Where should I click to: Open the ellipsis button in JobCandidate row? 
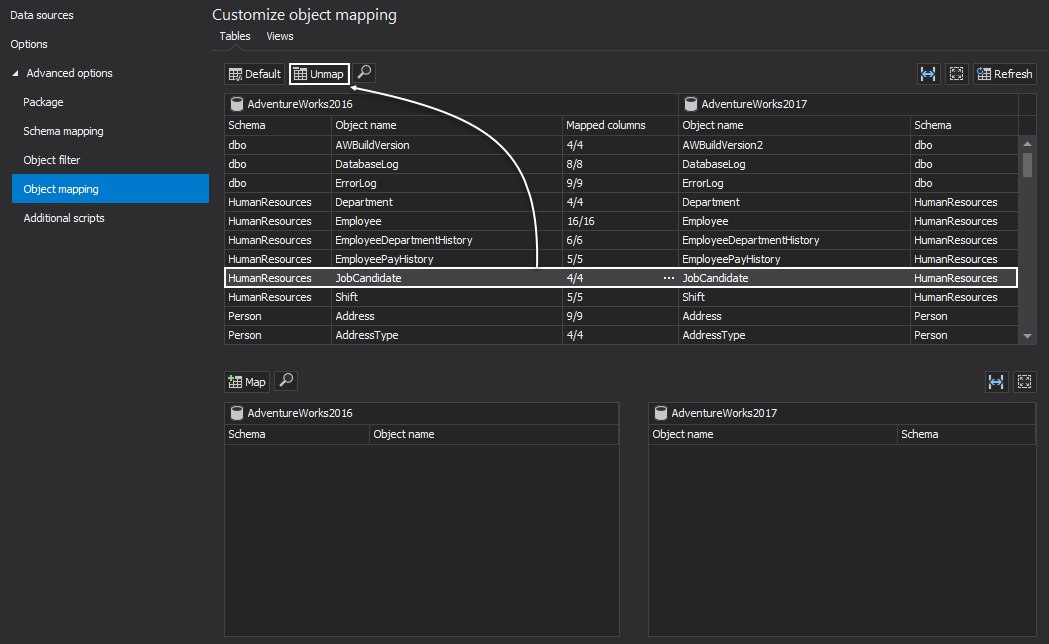668,278
